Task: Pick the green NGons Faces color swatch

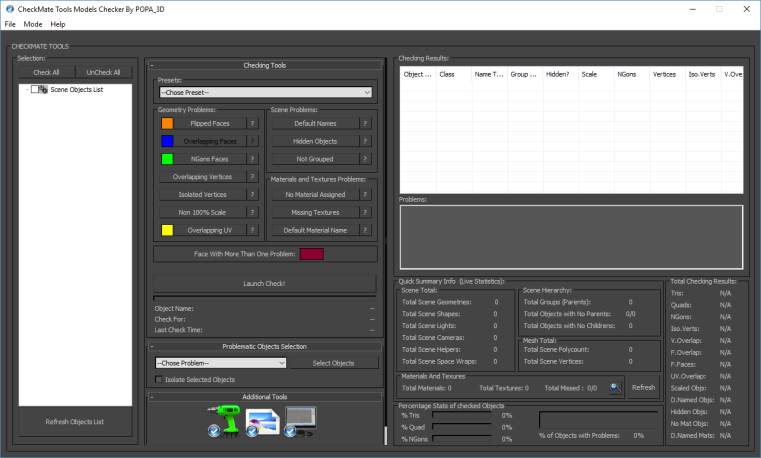Action: click(167, 159)
